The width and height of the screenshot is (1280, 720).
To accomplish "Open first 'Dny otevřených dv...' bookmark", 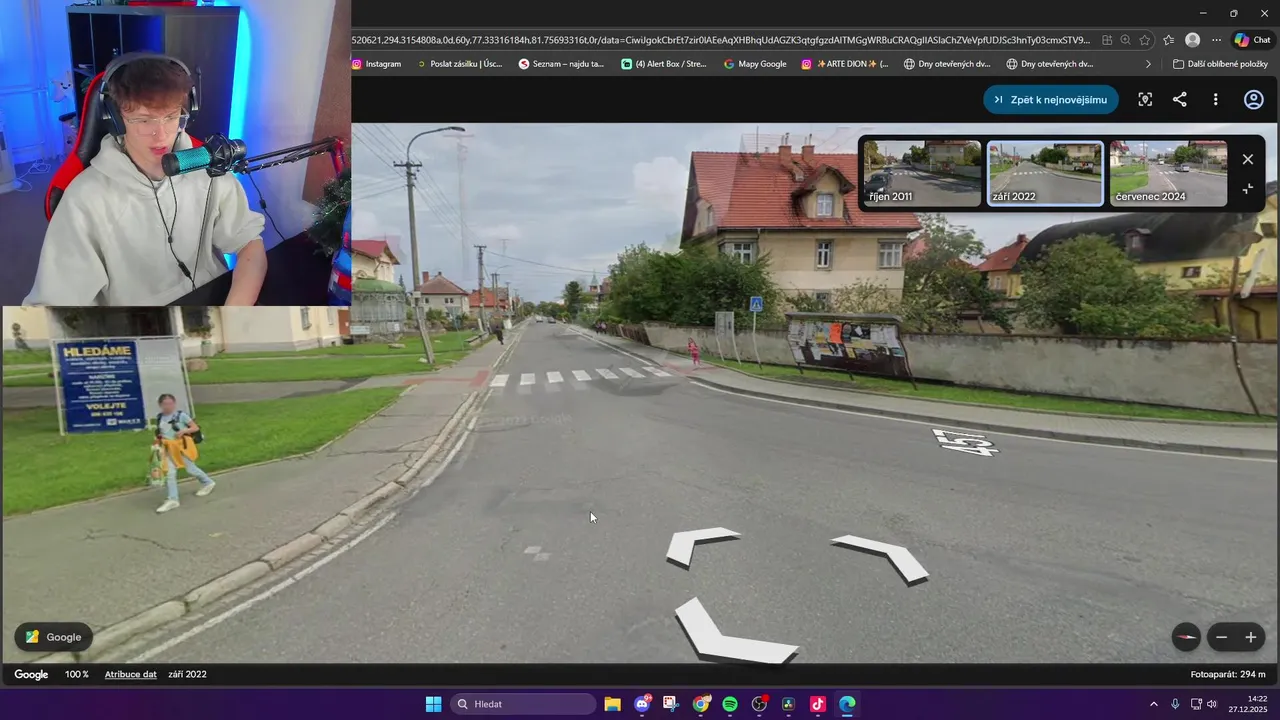I will 947,64.
